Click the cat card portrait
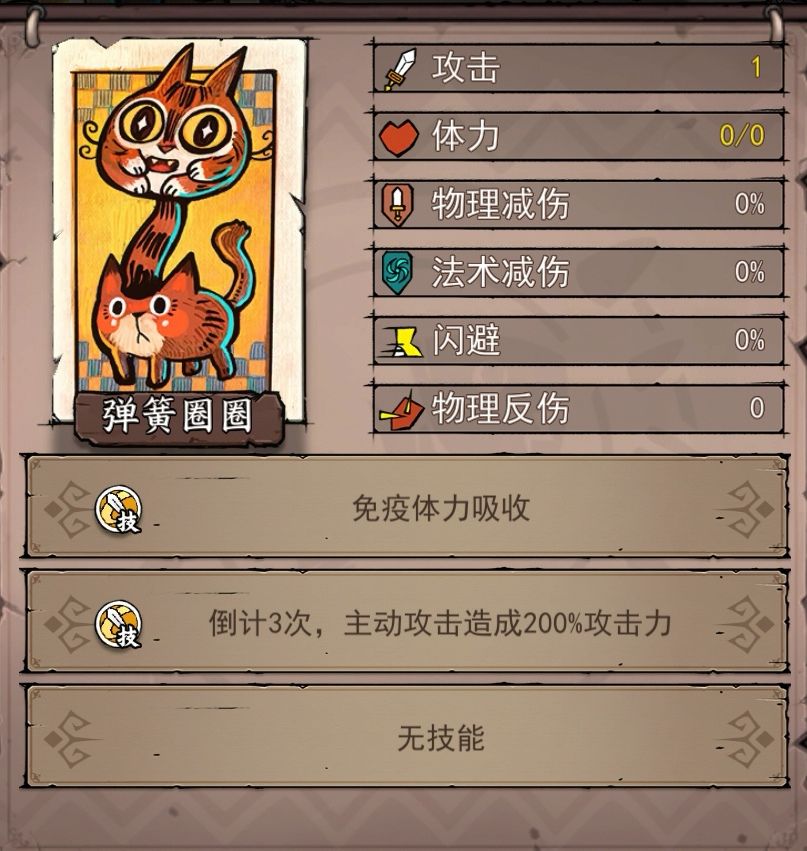 (x=177, y=228)
